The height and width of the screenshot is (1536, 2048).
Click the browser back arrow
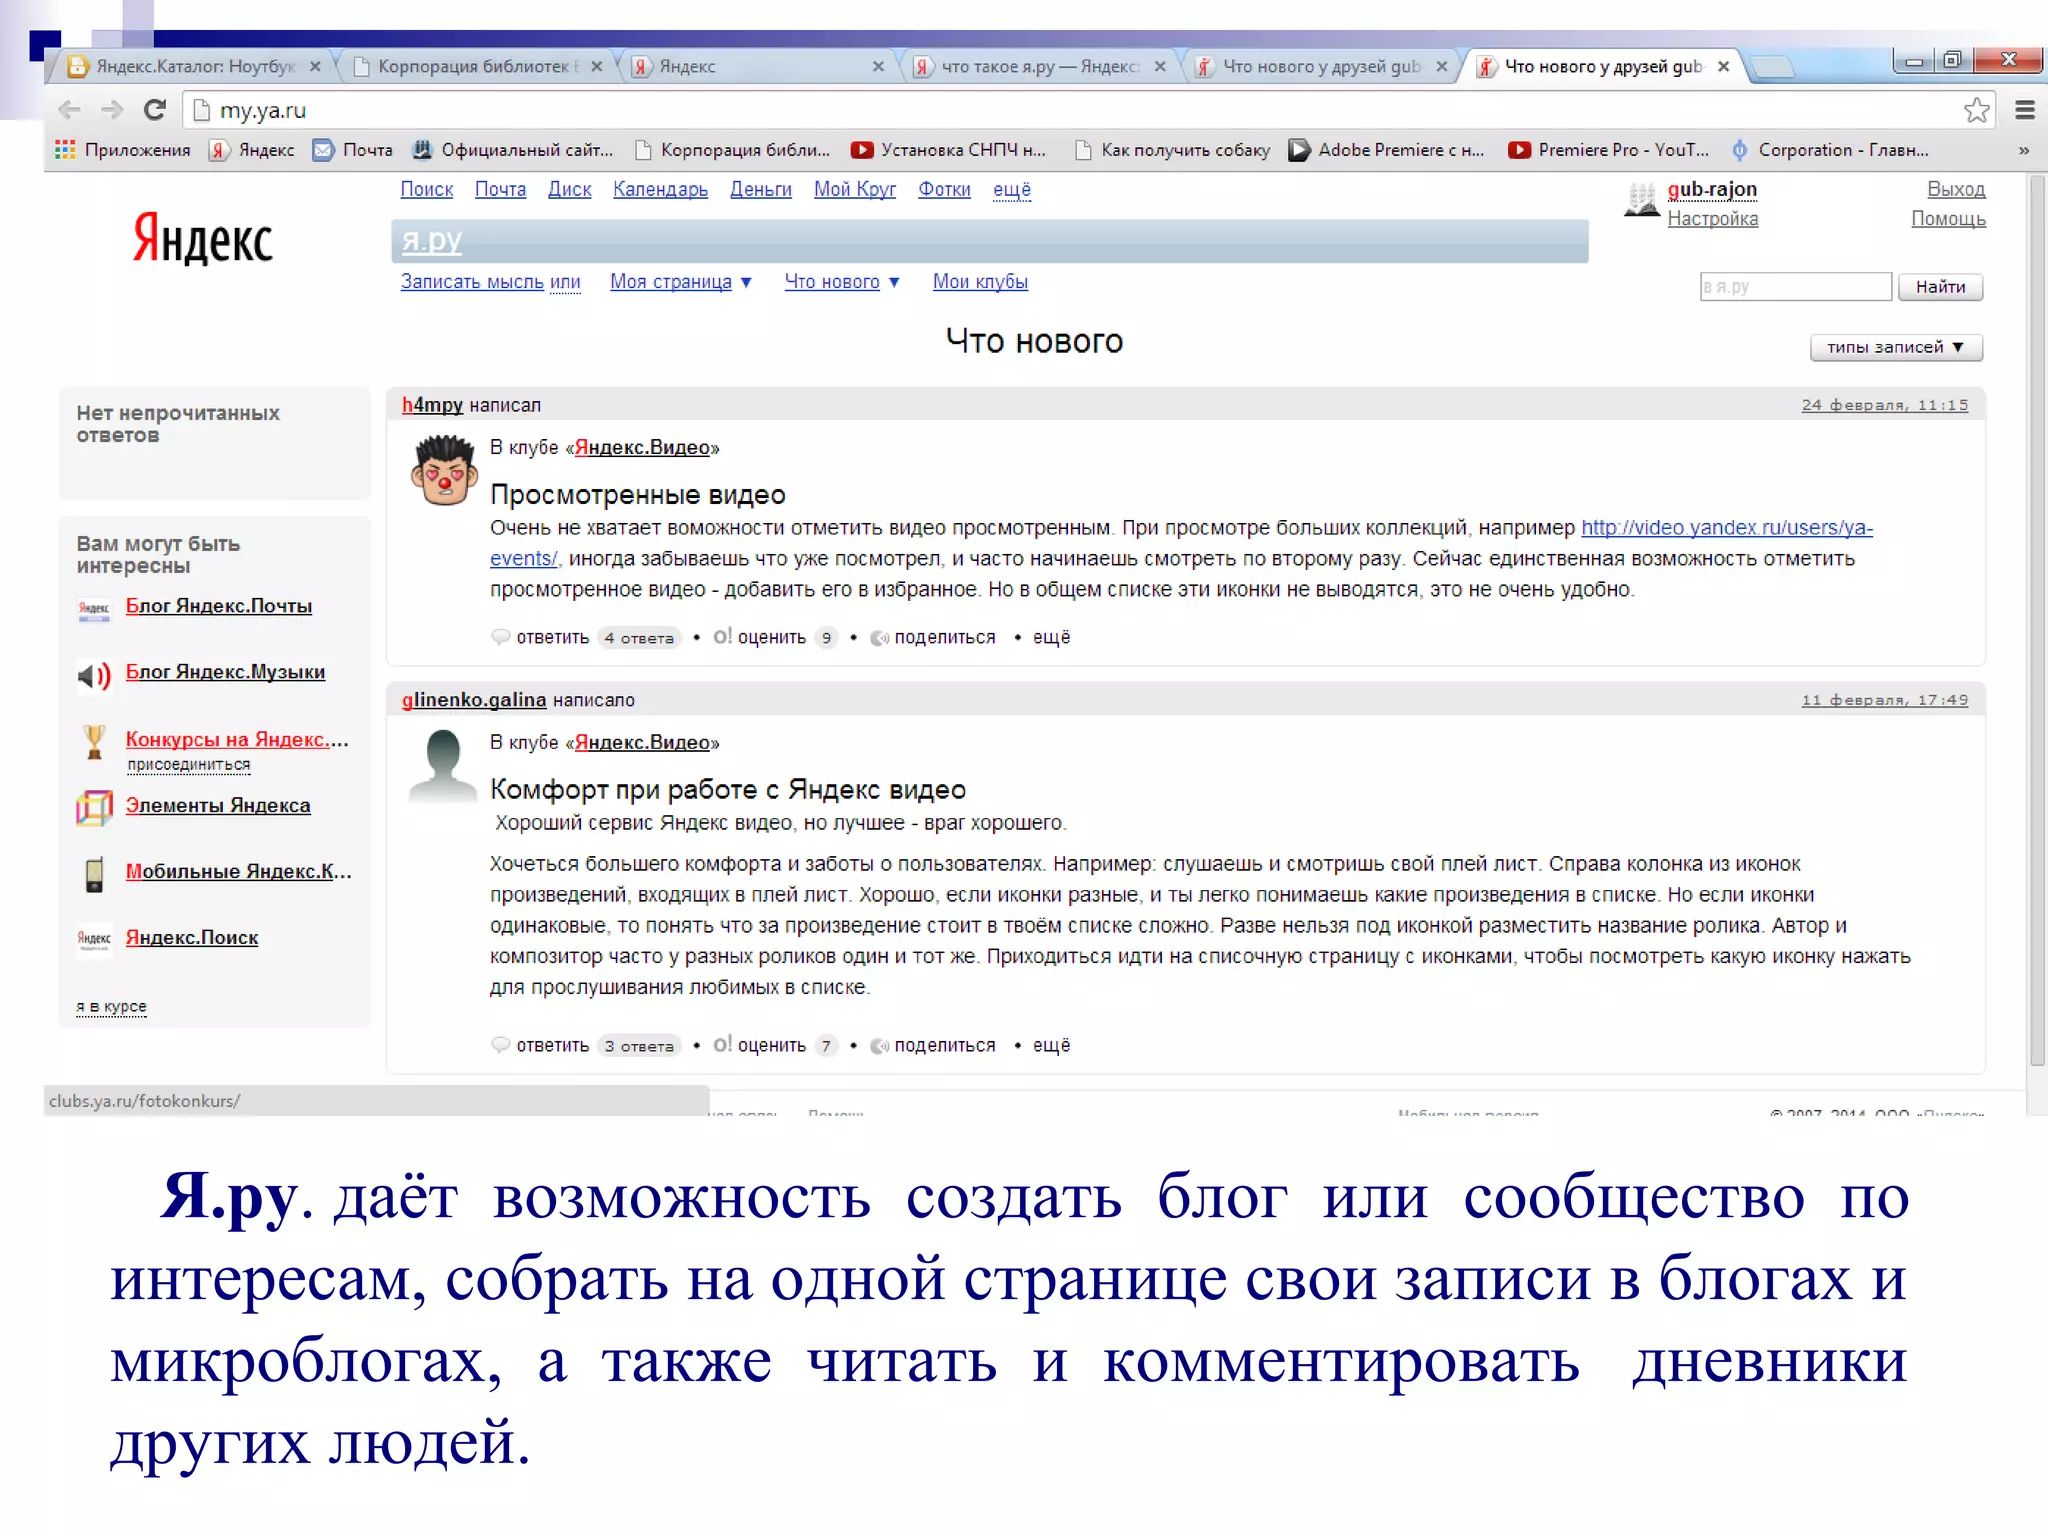coord(69,110)
